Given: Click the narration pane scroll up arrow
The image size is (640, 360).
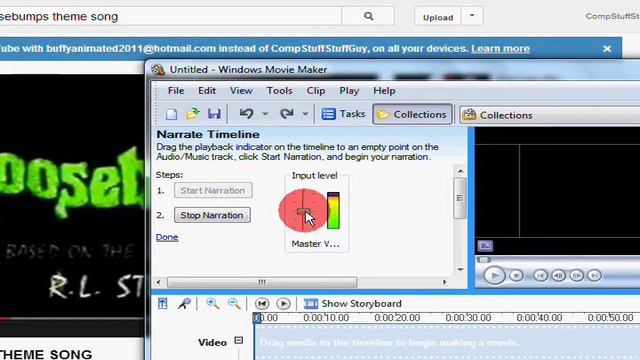Looking at the screenshot, I should [460, 171].
